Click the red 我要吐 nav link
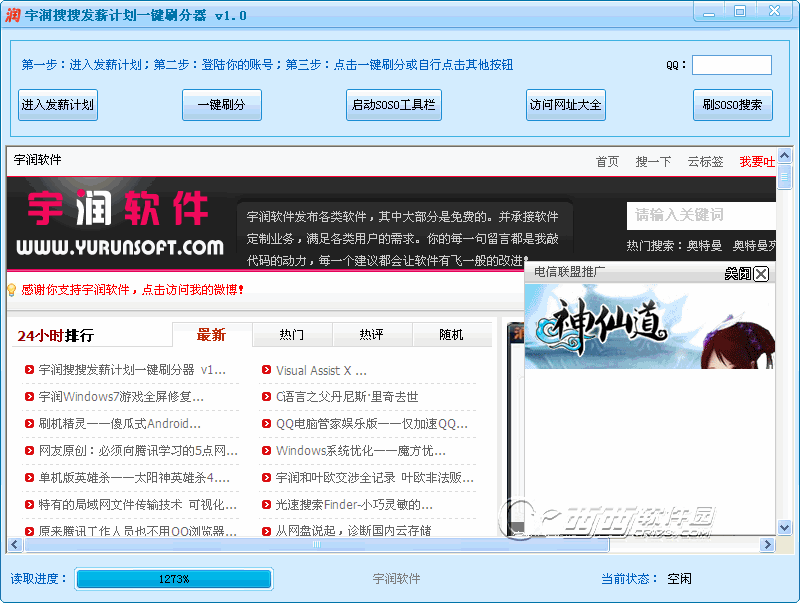This screenshot has height=603, width=800. point(757,162)
